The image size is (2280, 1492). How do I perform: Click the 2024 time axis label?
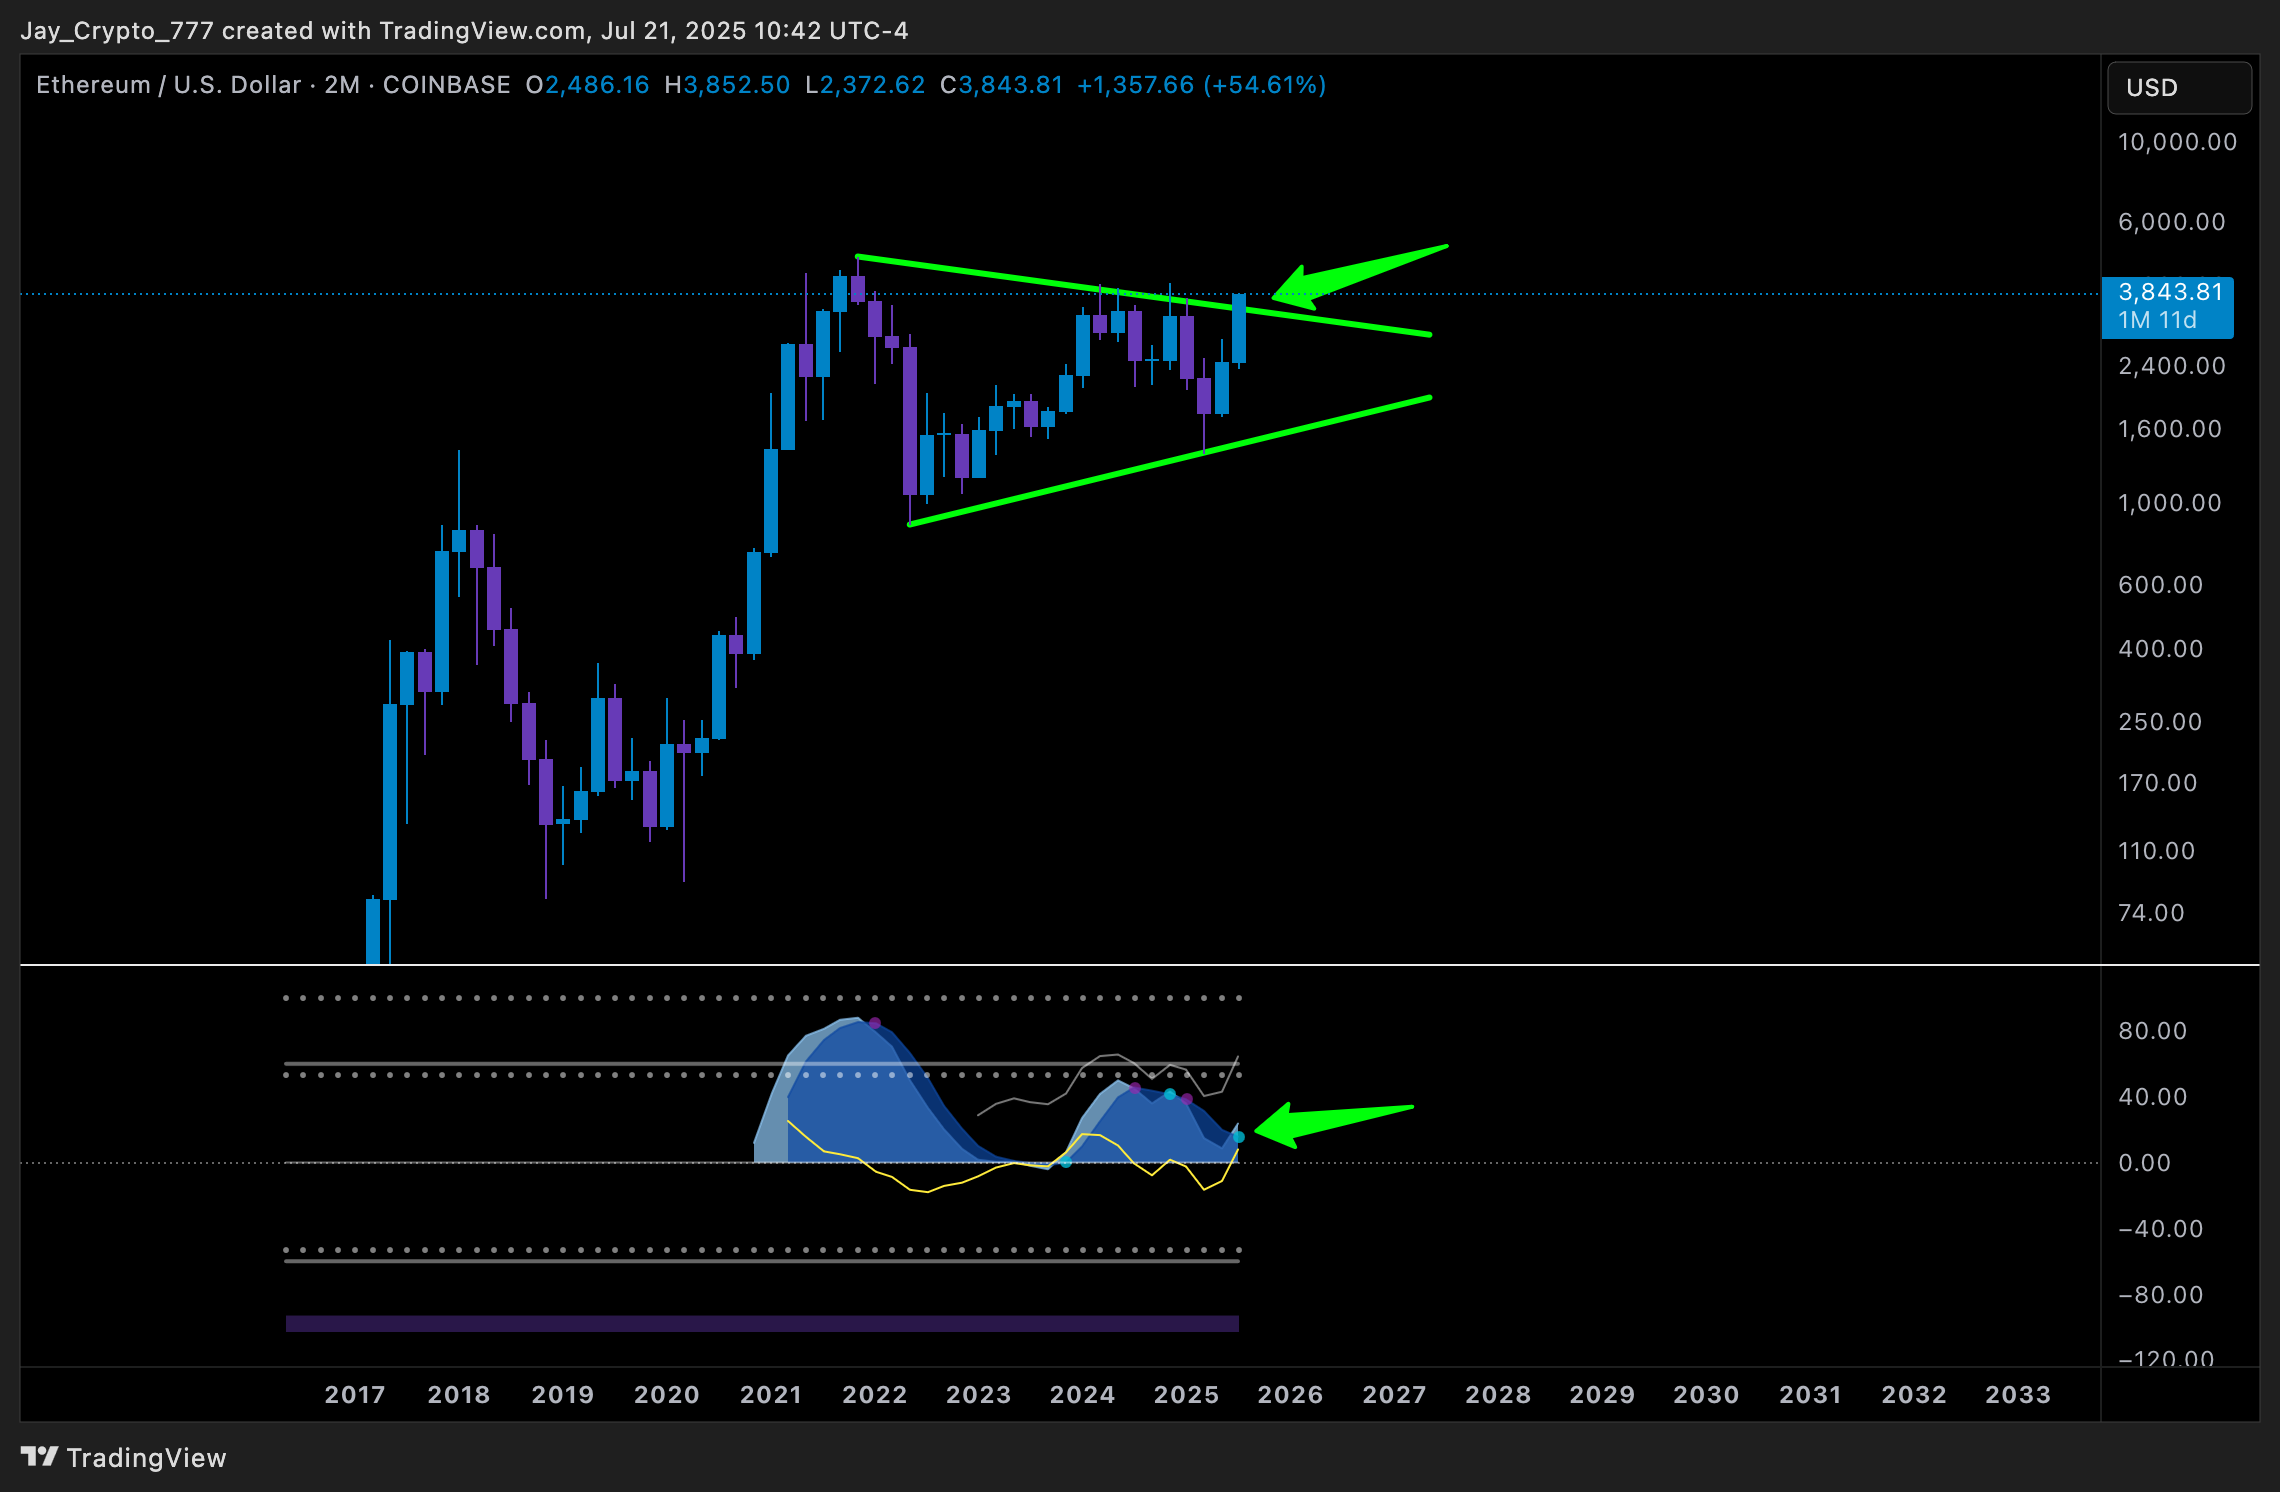(x=1083, y=1395)
